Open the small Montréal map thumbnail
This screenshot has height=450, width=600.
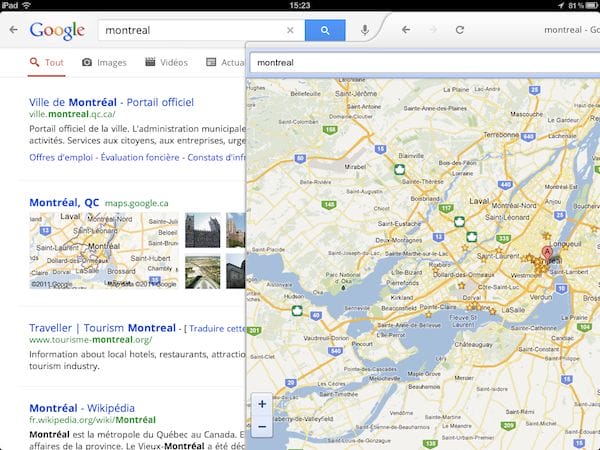tap(104, 250)
